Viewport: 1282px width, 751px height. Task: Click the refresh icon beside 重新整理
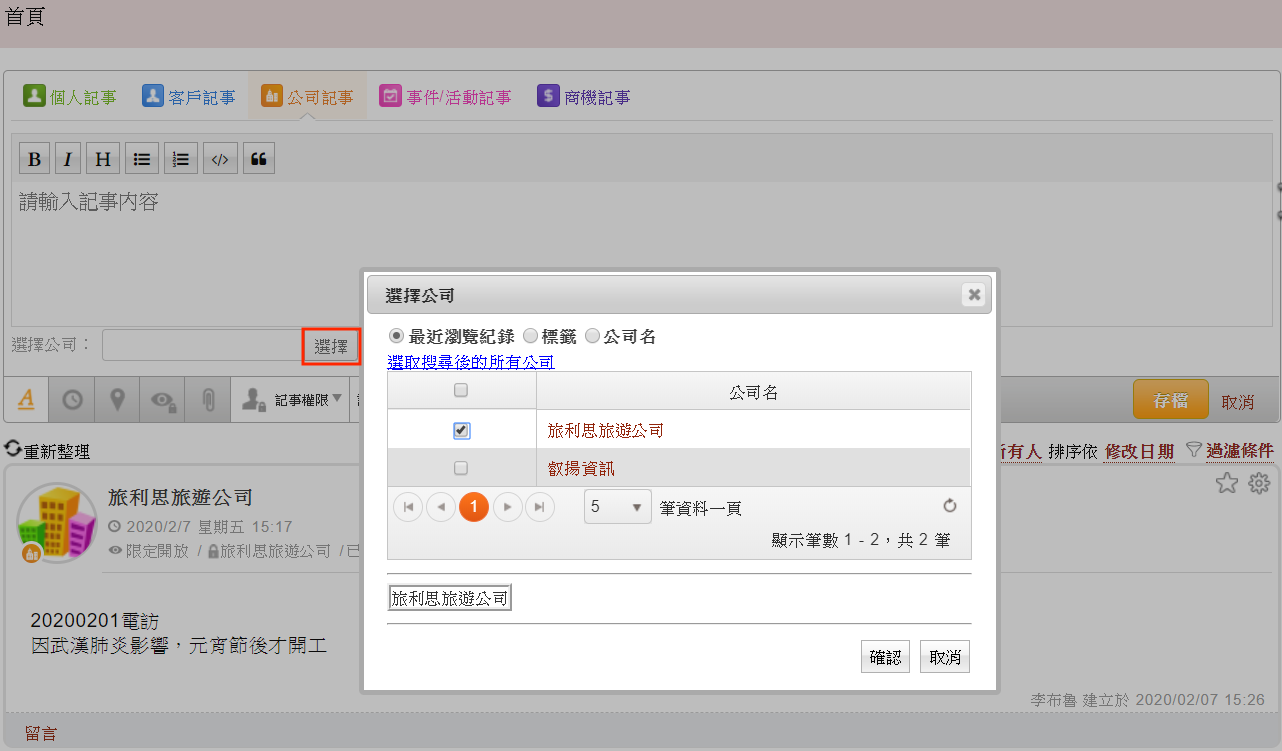tap(13, 451)
